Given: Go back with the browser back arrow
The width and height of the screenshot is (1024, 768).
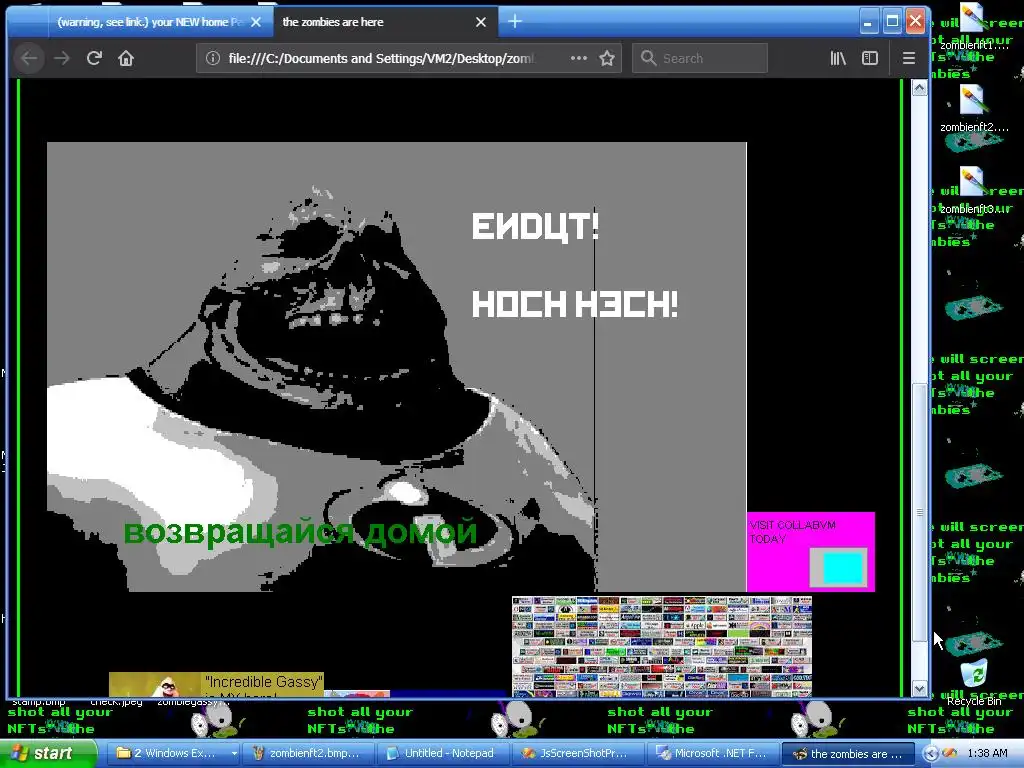Looking at the screenshot, I should [29, 58].
